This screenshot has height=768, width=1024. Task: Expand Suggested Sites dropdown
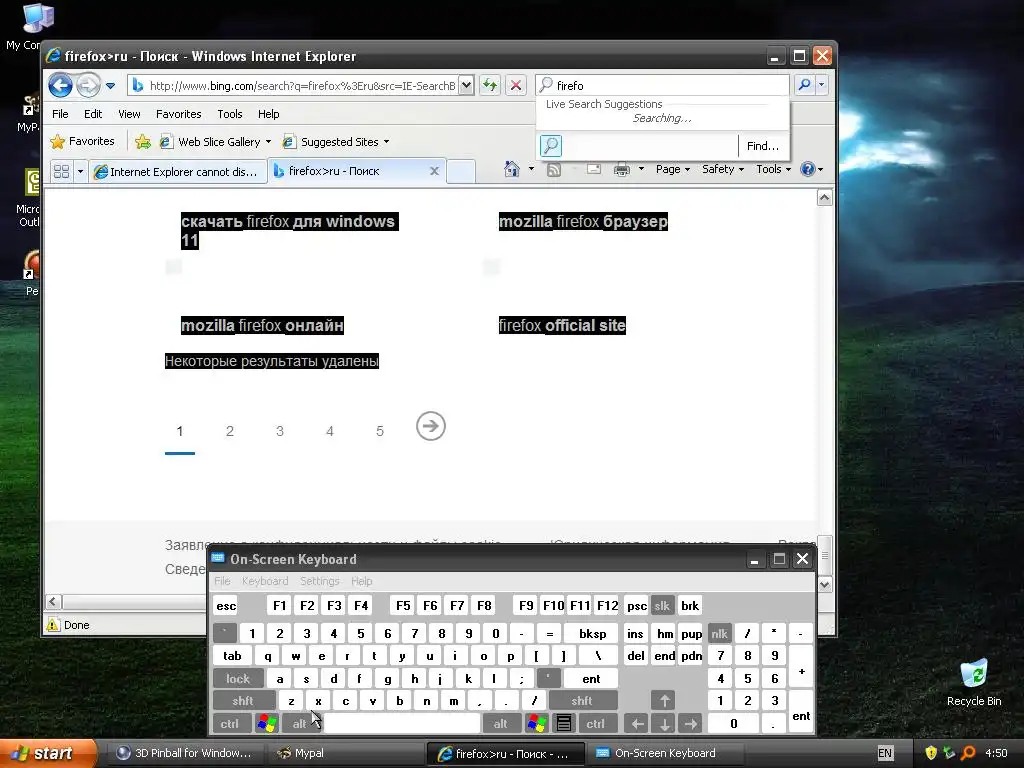coord(387,142)
